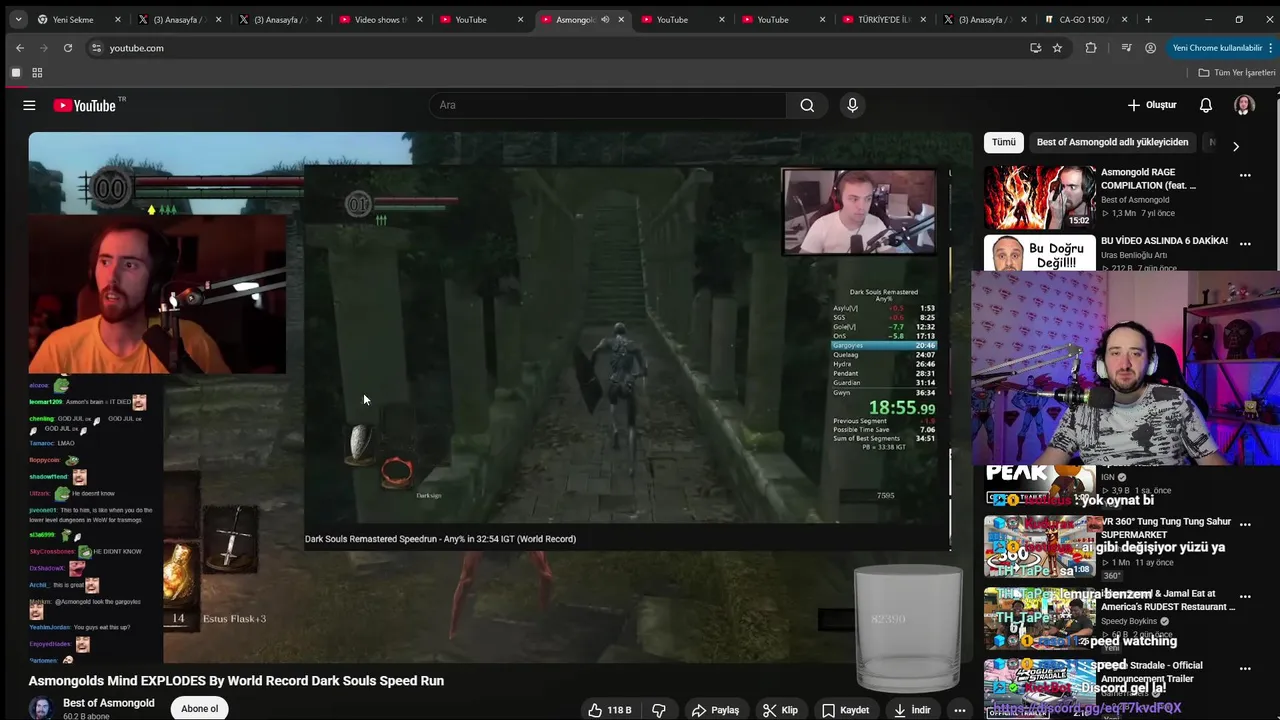The height and width of the screenshot is (720, 1280).
Task: Click the main video player to pause
Action: (500, 396)
